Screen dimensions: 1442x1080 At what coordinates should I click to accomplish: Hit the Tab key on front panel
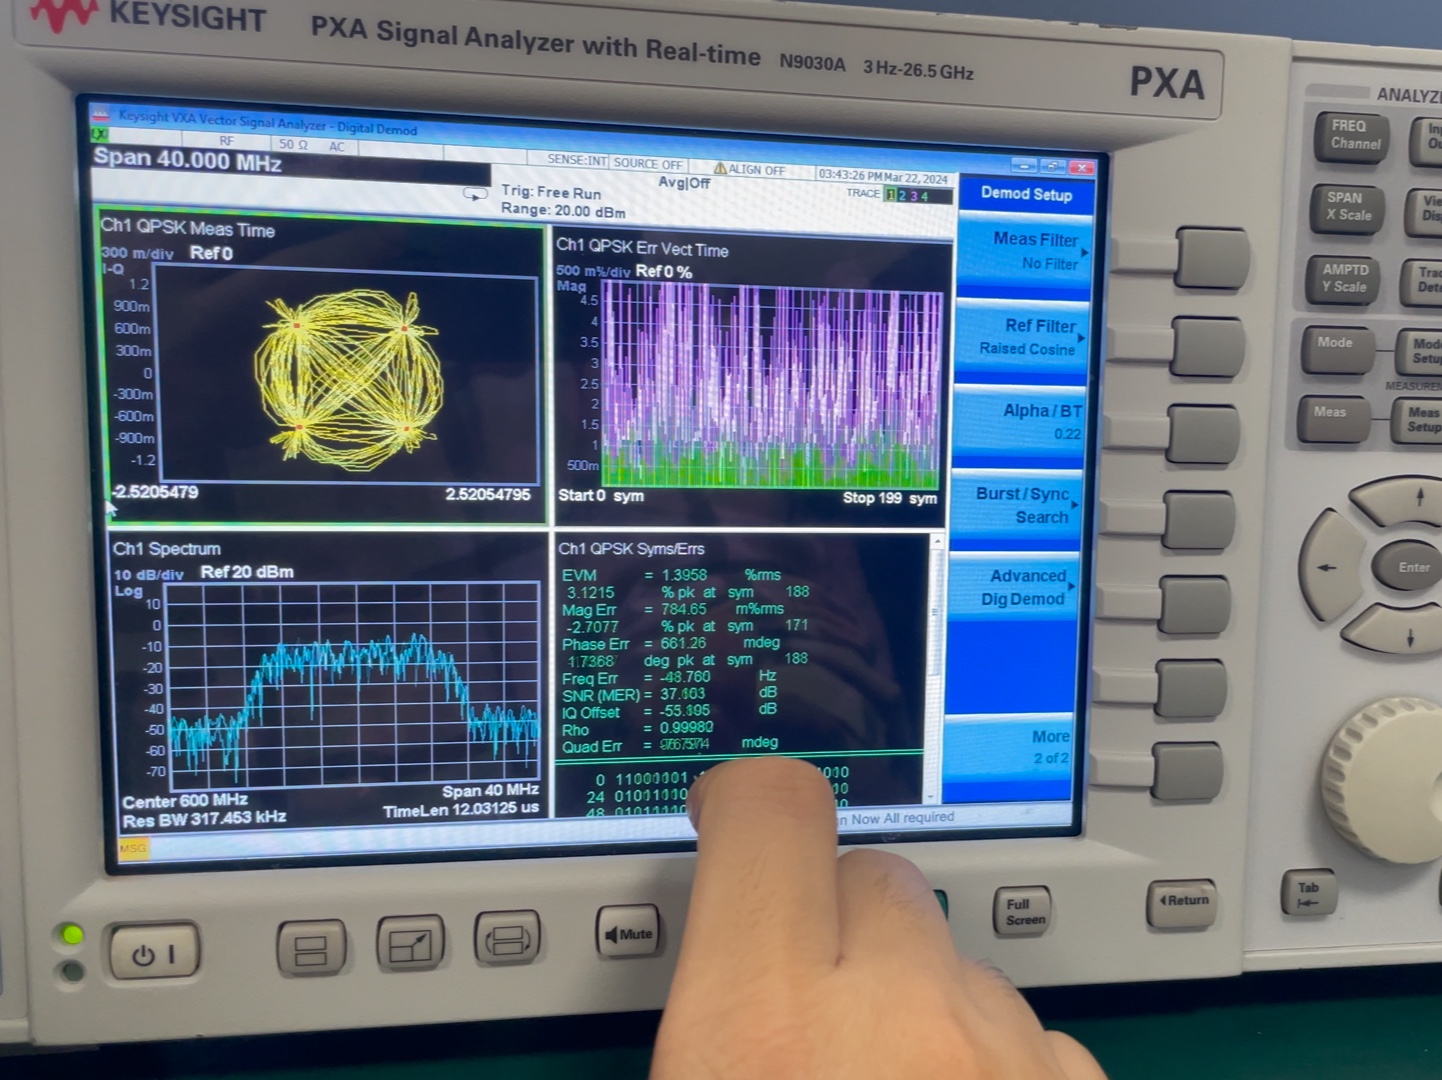coord(1308,893)
